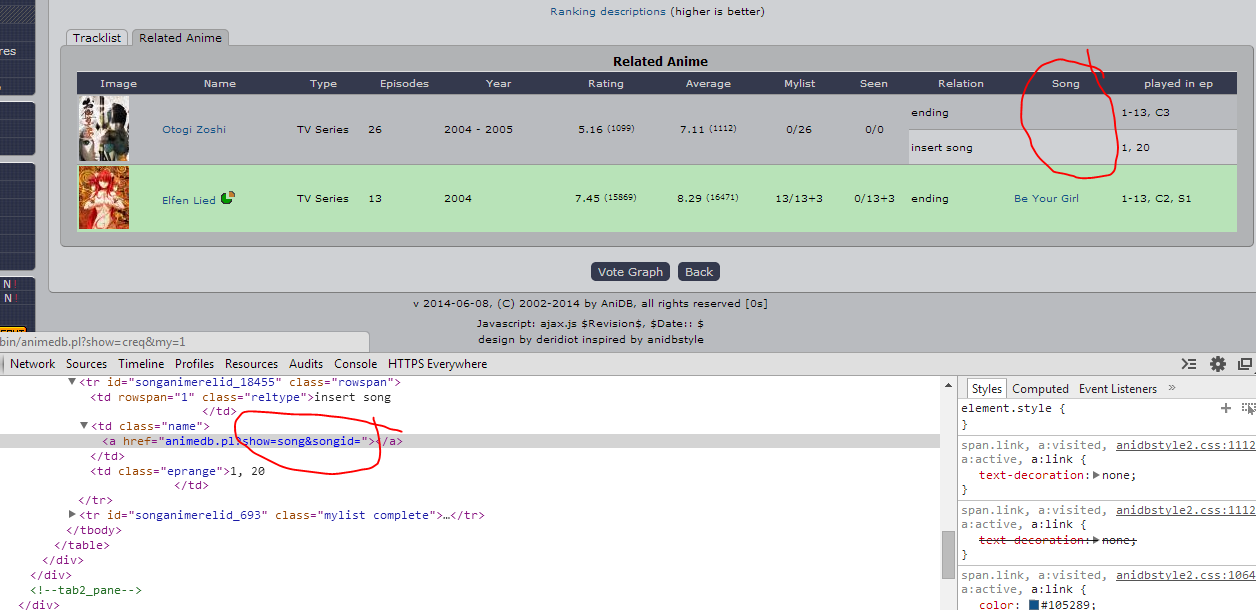Image resolution: width=1256 pixels, height=610 pixels.
Task: Expand the songanimerelid_693 tr element
Action: (72, 514)
